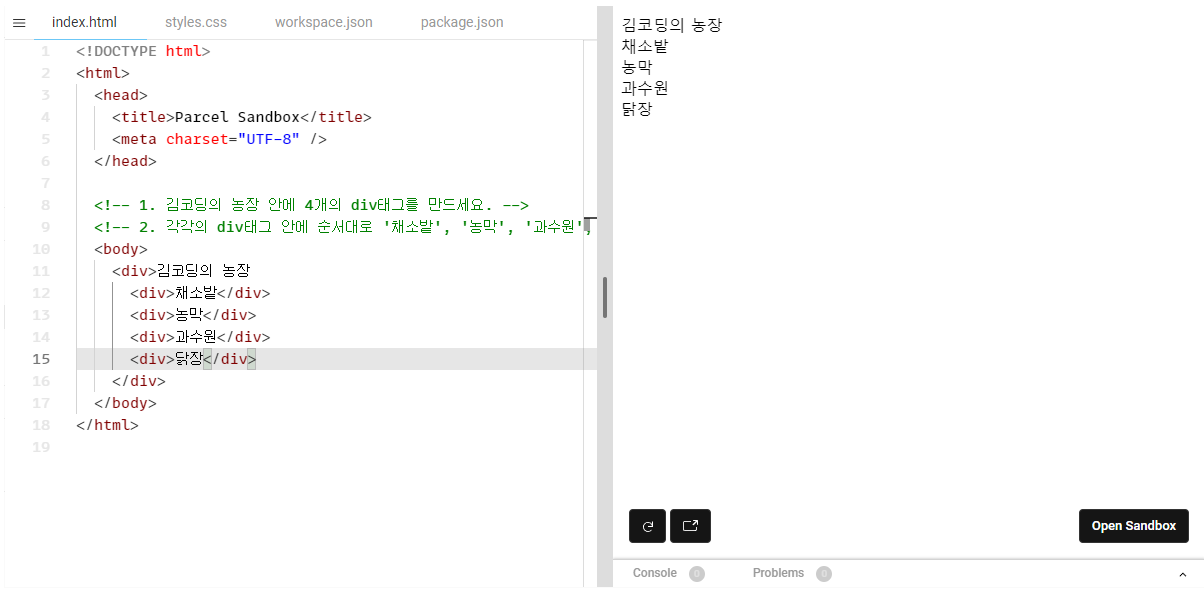Click the <div>닭장</div> code line
This screenshot has width=1204, height=597.
[x=193, y=359]
